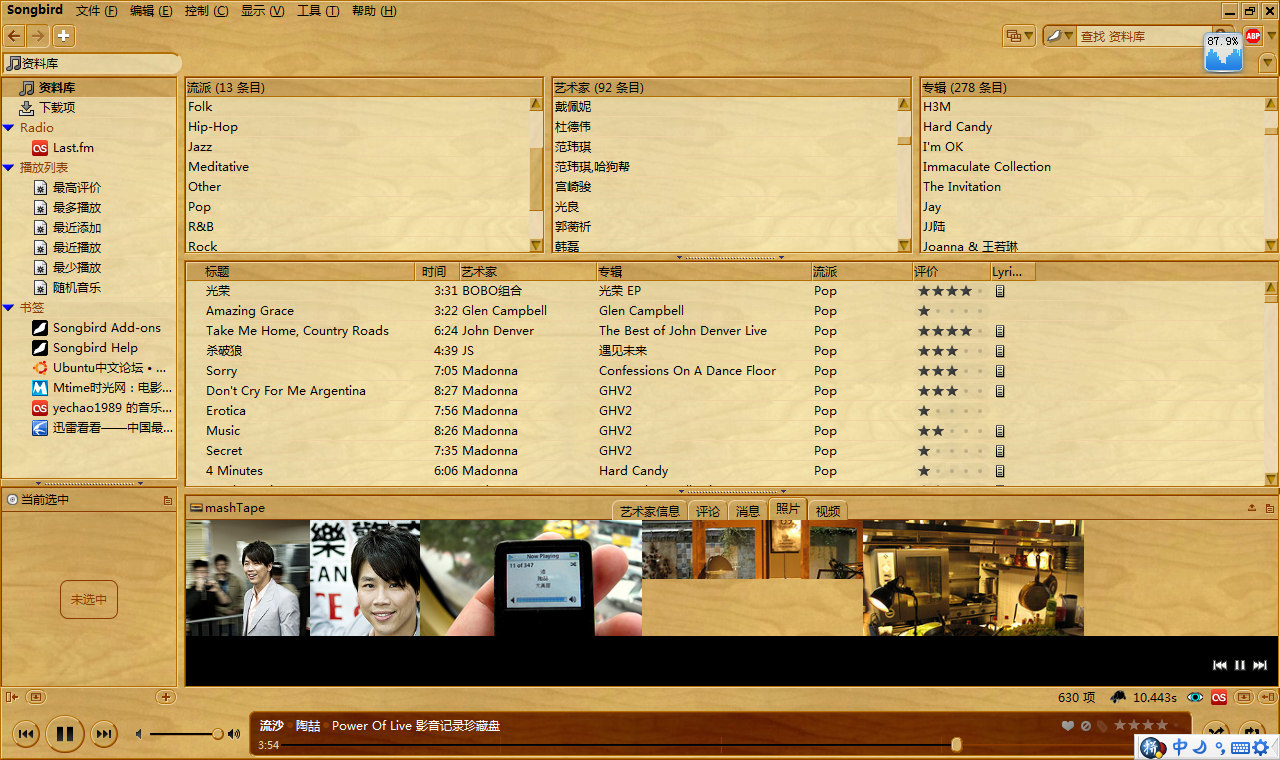The height and width of the screenshot is (760, 1280).
Task: Toggle the eye watch-folder status icon
Action: [1195, 697]
